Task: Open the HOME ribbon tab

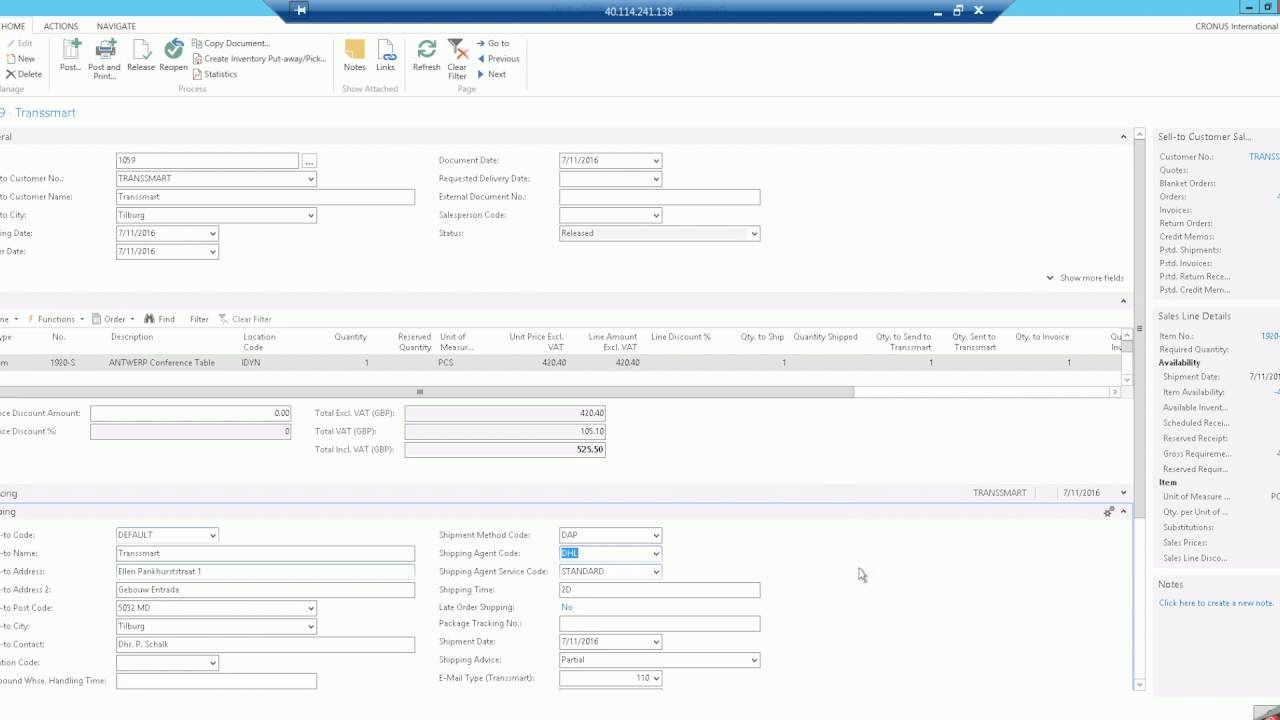Action: pyautogui.click(x=13, y=26)
